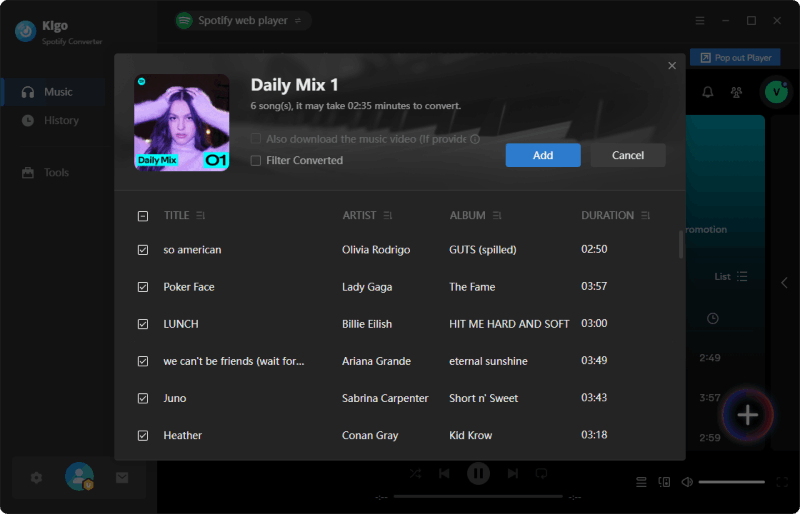Viewport: 800px width, 514px height.
Task: Select artist Sabrina Carpenter
Action: tap(385, 398)
